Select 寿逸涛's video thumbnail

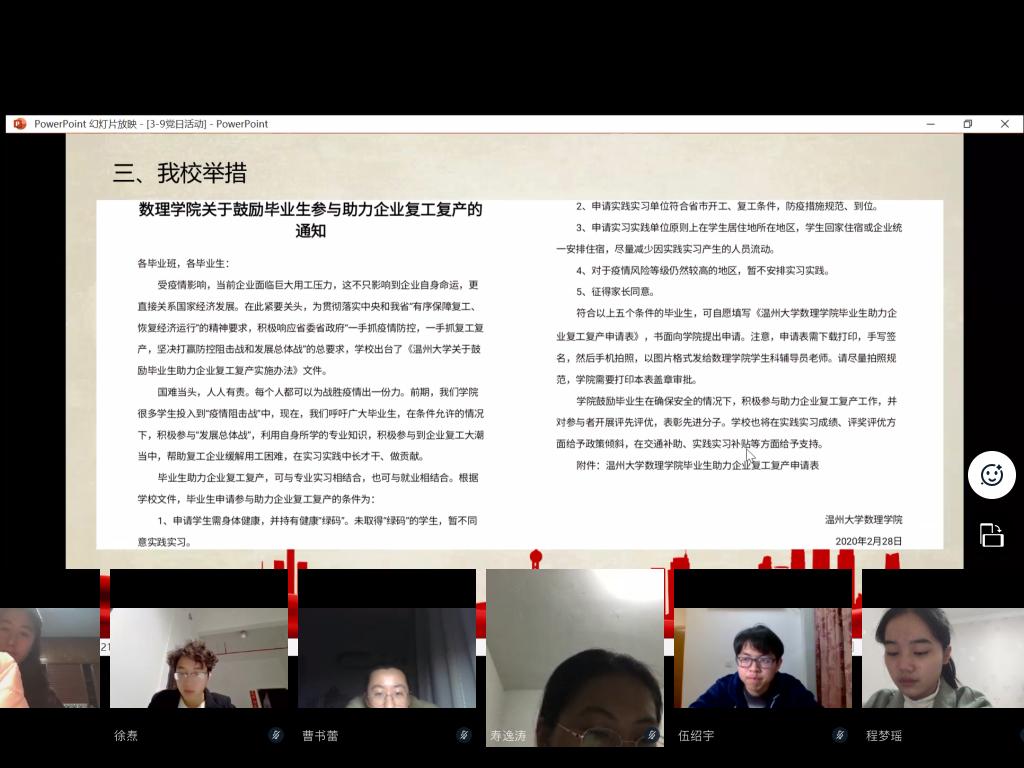574,650
